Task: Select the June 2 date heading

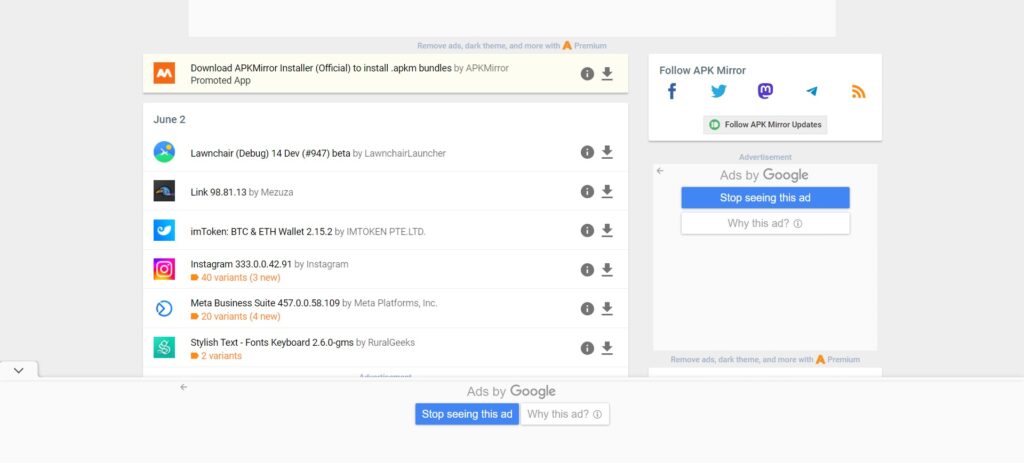Action: coord(169,120)
